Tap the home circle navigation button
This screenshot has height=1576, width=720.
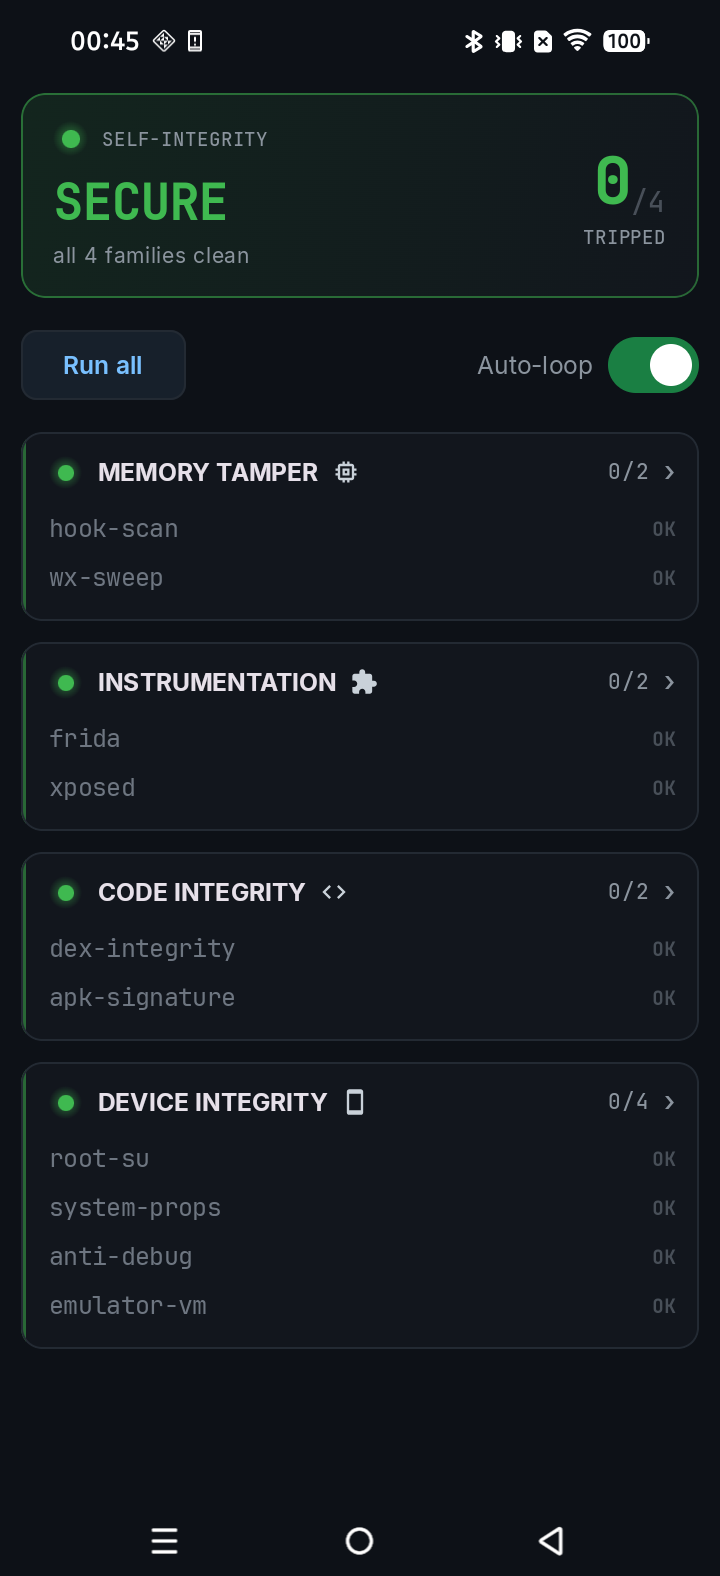coord(360,1541)
